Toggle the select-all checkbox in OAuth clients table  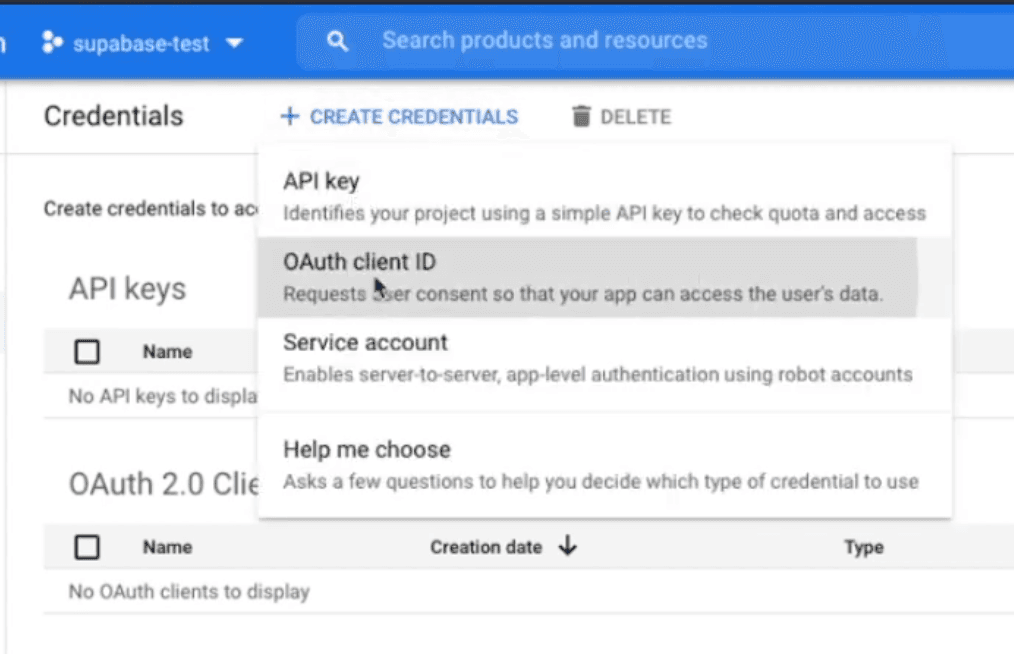pyautogui.click(x=88, y=547)
